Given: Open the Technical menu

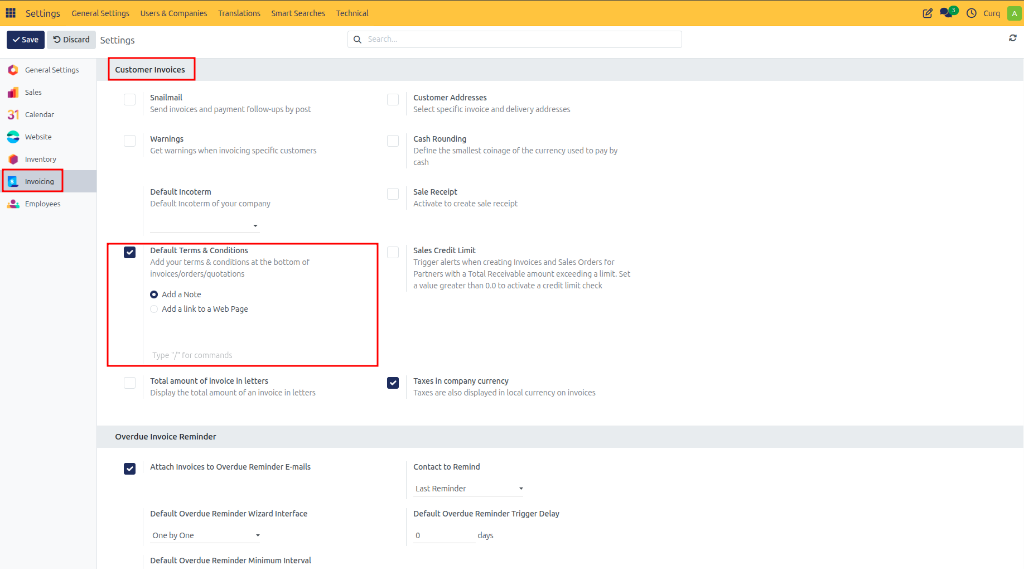Looking at the screenshot, I should coord(352,13).
